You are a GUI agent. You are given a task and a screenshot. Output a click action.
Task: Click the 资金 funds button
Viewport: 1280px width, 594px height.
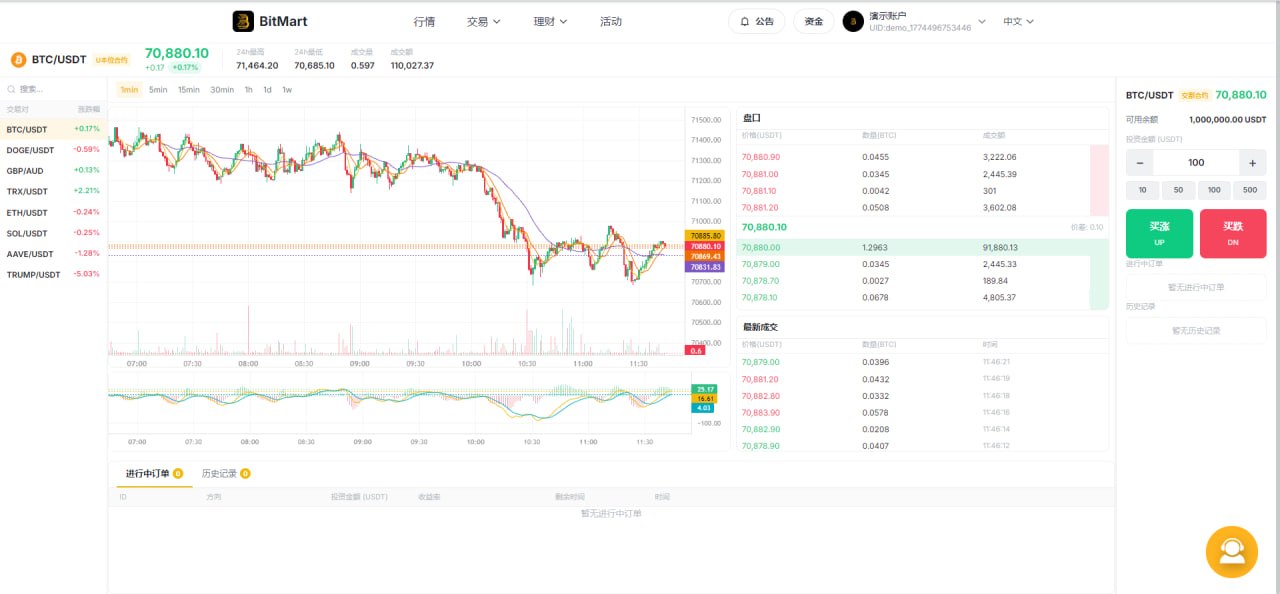[x=813, y=20]
